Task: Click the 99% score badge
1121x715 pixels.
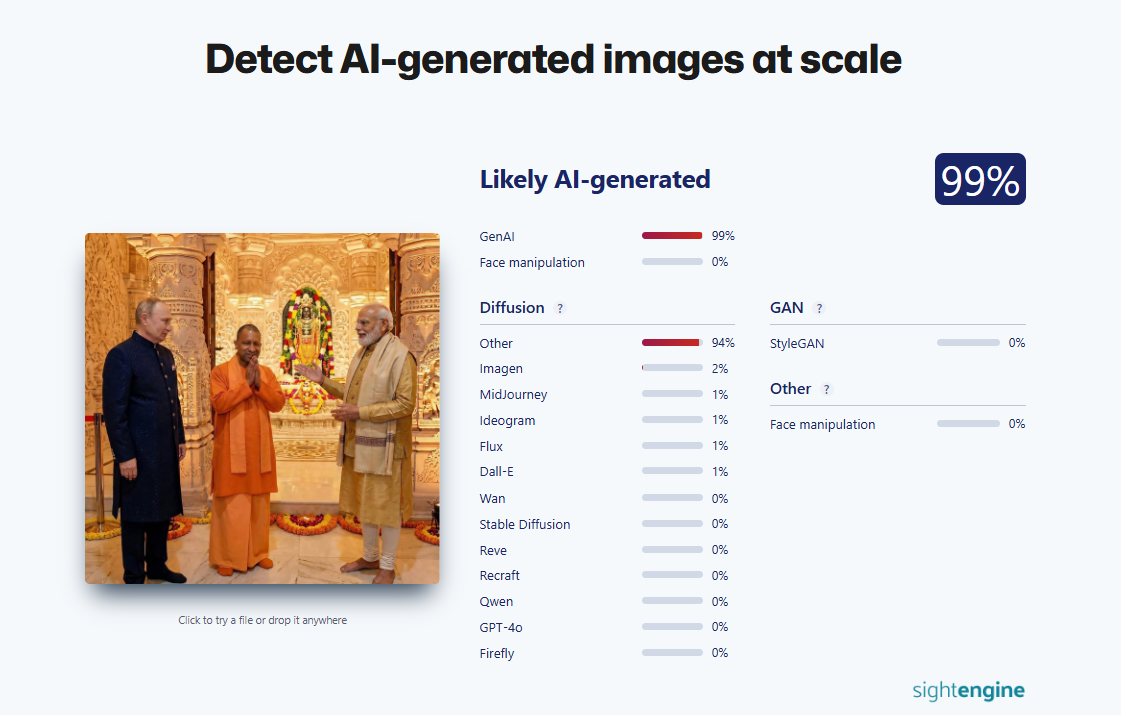Action: (x=980, y=180)
